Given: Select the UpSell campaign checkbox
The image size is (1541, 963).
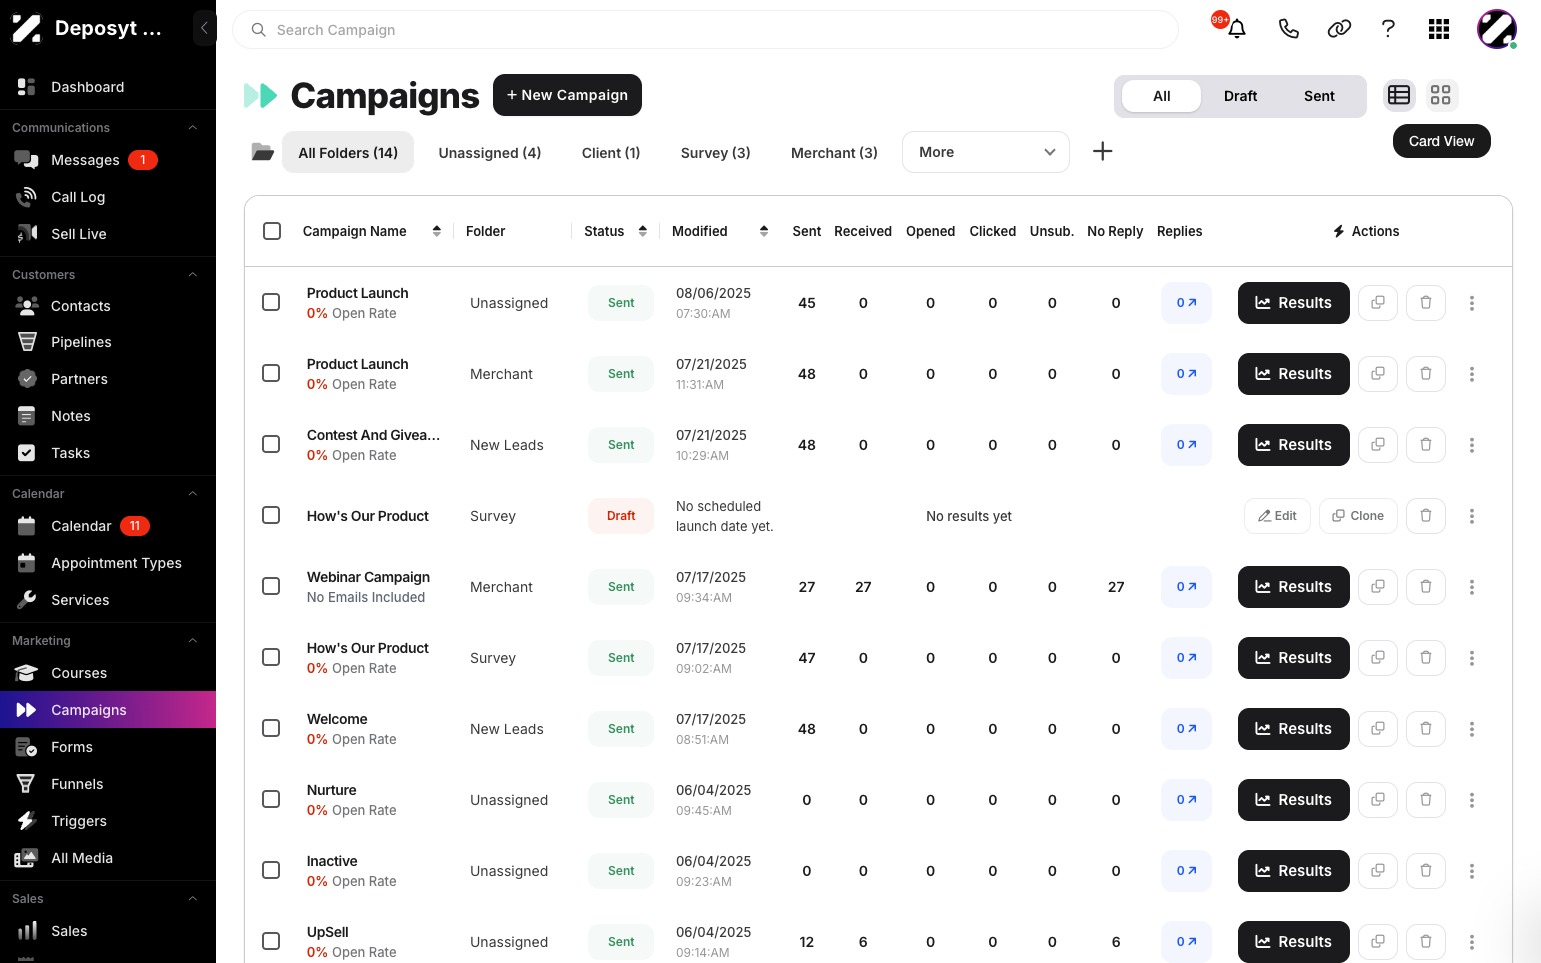Looking at the screenshot, I should (x=271, y=941).
